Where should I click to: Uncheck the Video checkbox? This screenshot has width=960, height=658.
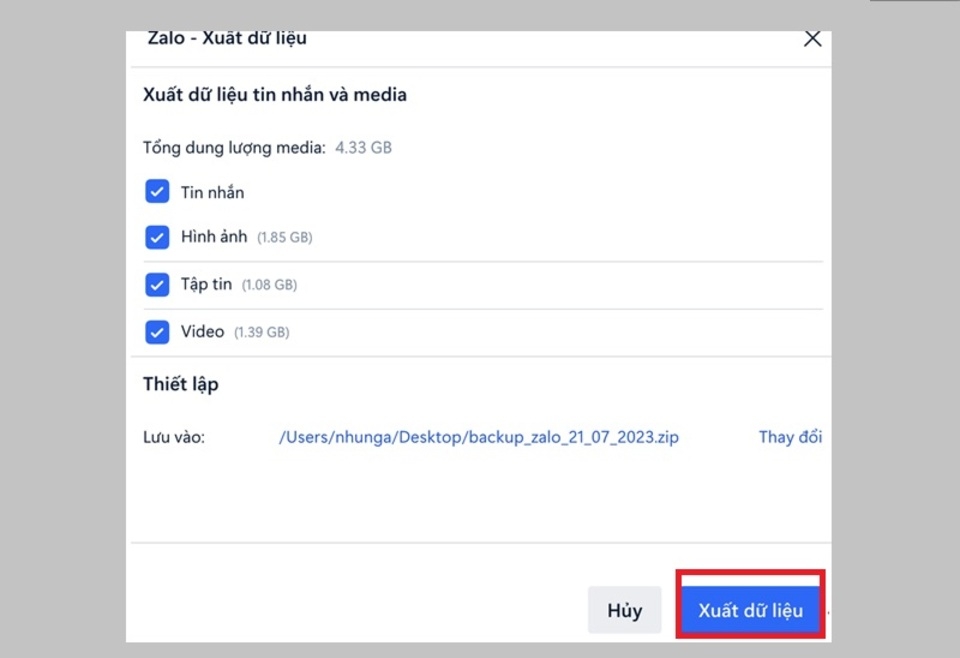pyautogui.click(x=157, y=332)
